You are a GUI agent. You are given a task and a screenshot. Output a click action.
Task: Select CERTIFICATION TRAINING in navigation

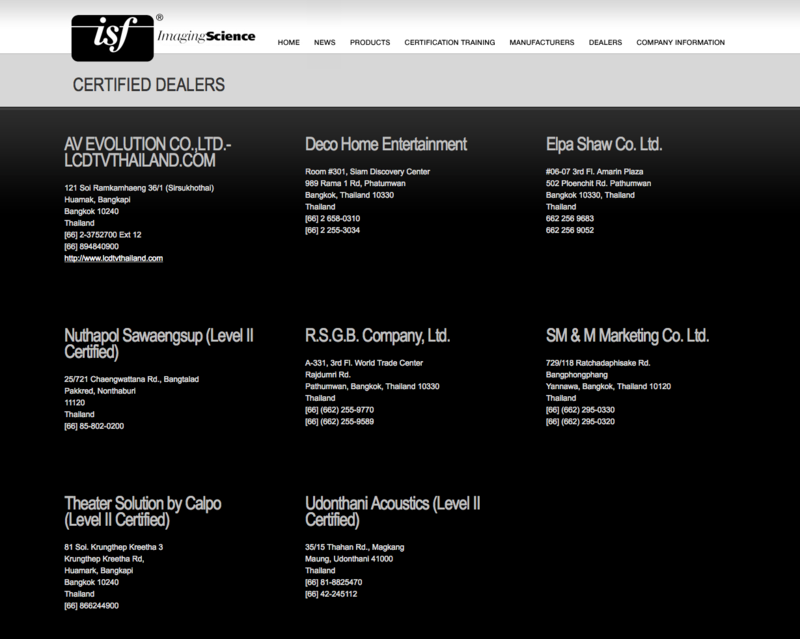click(449, 42)
